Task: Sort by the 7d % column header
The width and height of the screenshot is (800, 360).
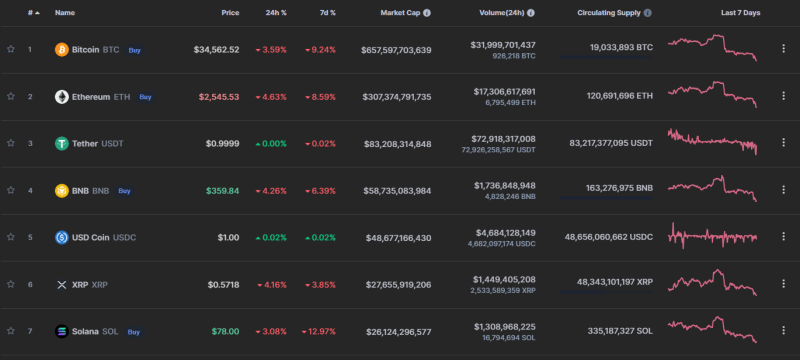Action: click(x=327, y=13)
